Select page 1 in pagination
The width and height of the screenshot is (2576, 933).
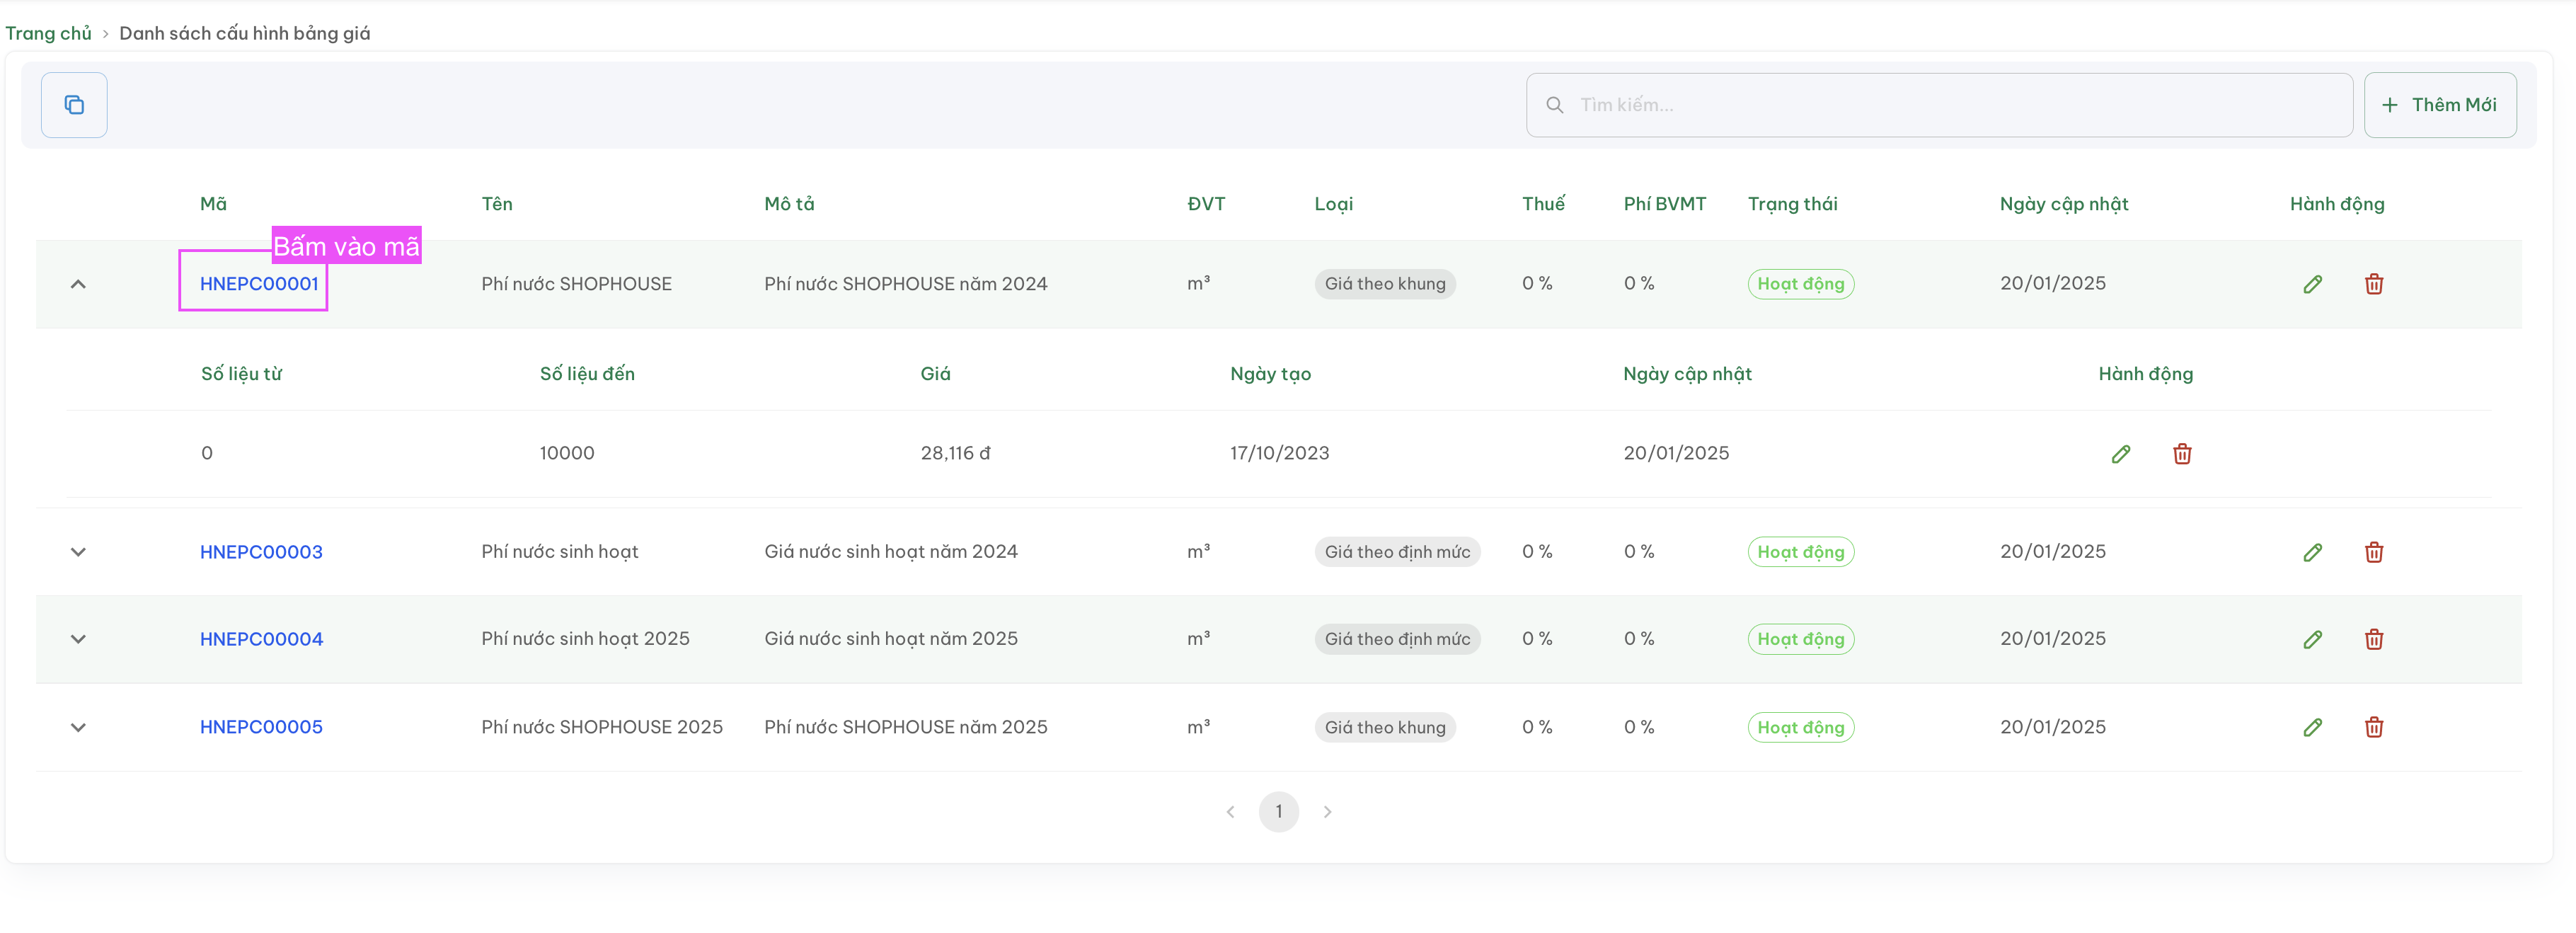coord(1278,812)
